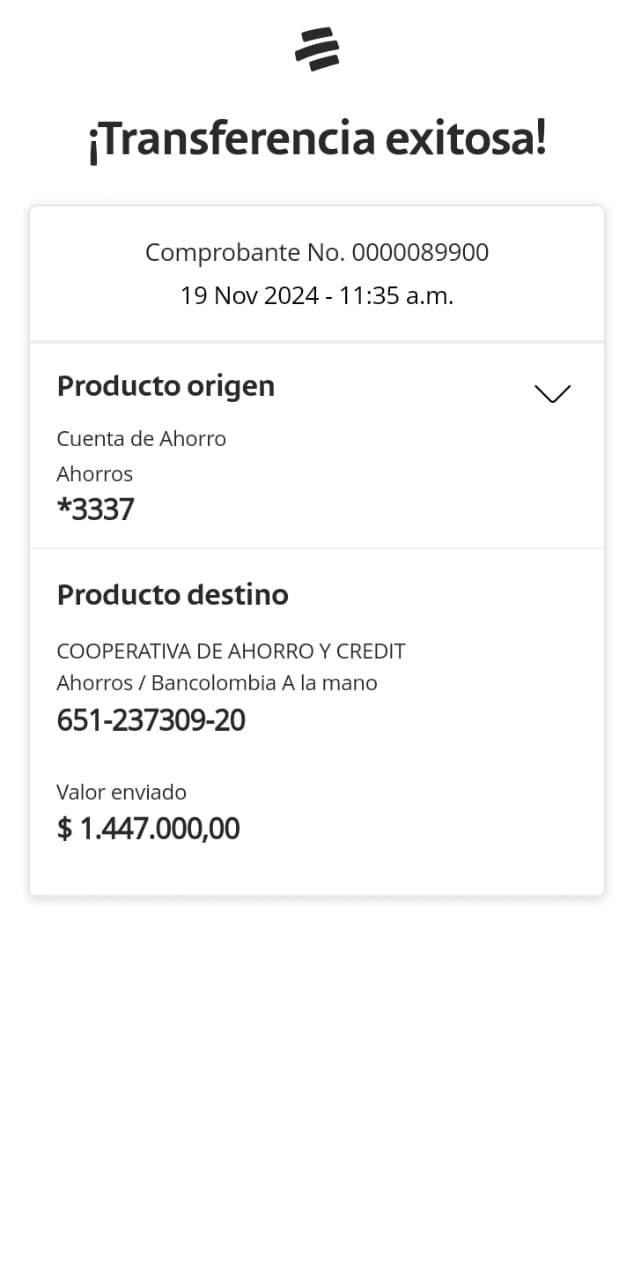Tap the Producto origen heading
Screen dimensions: 634x1280
(x=166, y=386)
